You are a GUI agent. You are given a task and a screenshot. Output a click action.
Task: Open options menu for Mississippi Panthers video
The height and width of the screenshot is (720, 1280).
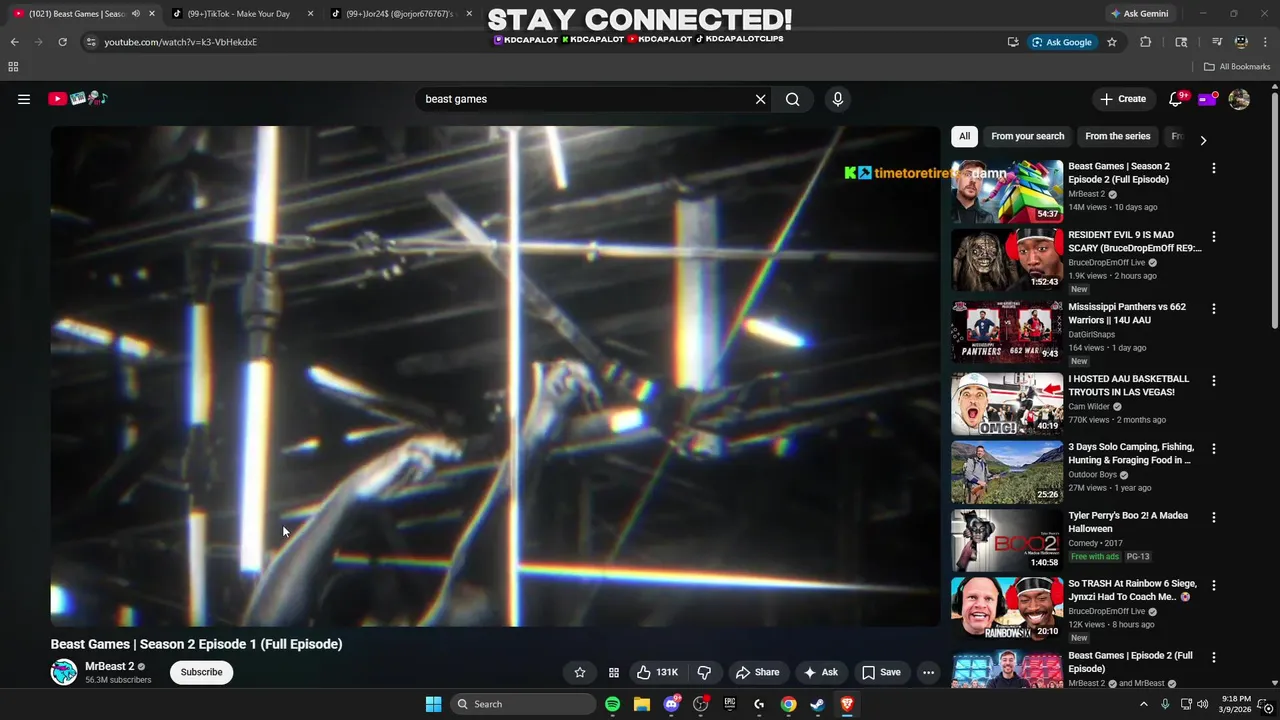(1214, 309)
